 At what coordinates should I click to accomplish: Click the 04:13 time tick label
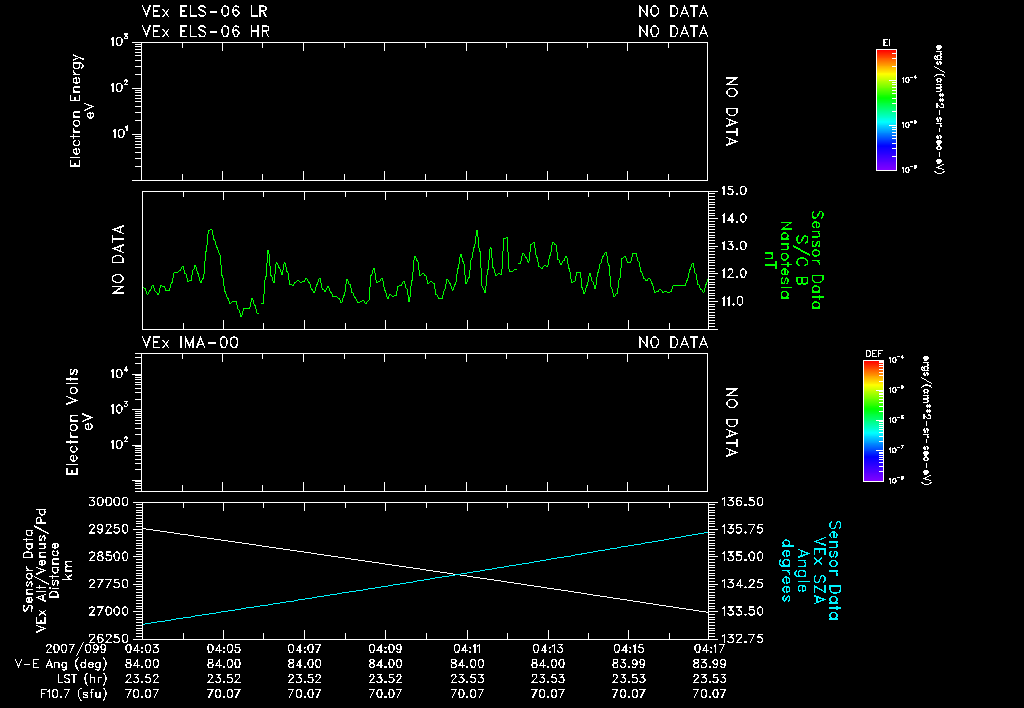coord(547,649)
